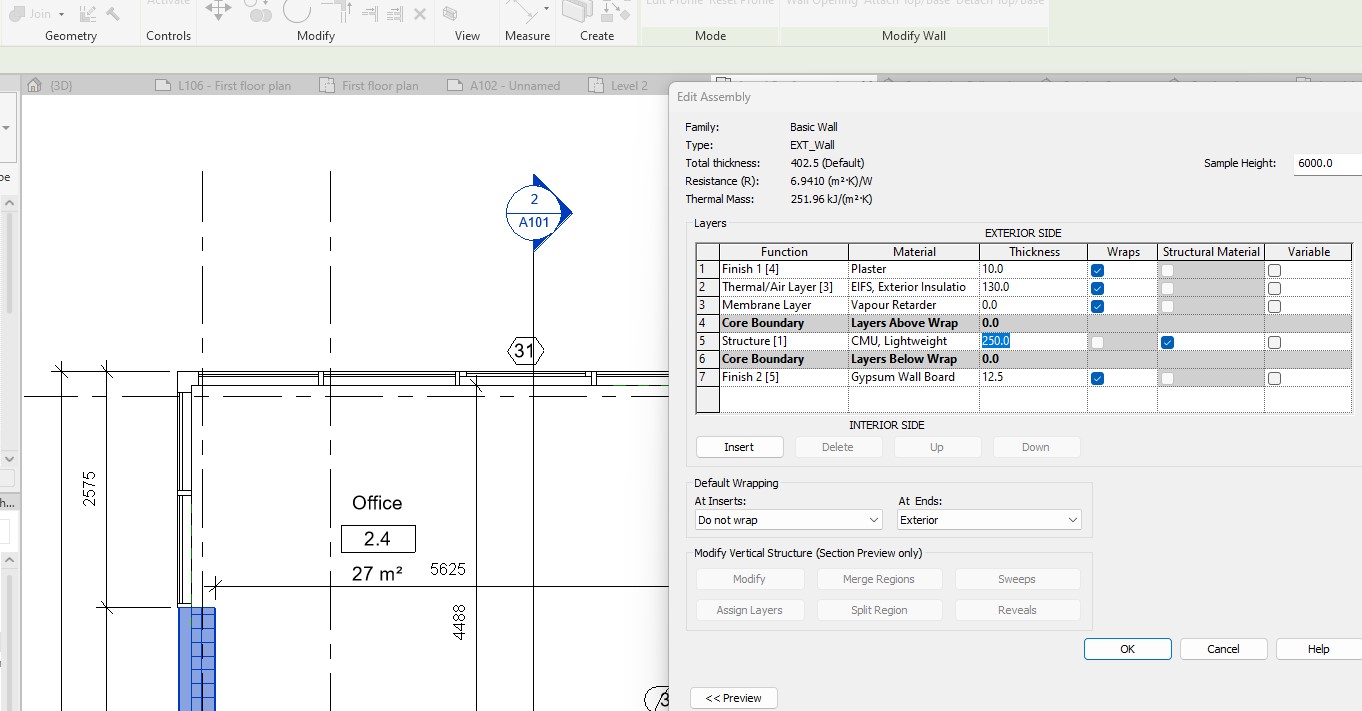The width and height of the screenshot is (1362, 711).
Task: Click the CMU, Lightweight material cell
Action: (914, 341)
